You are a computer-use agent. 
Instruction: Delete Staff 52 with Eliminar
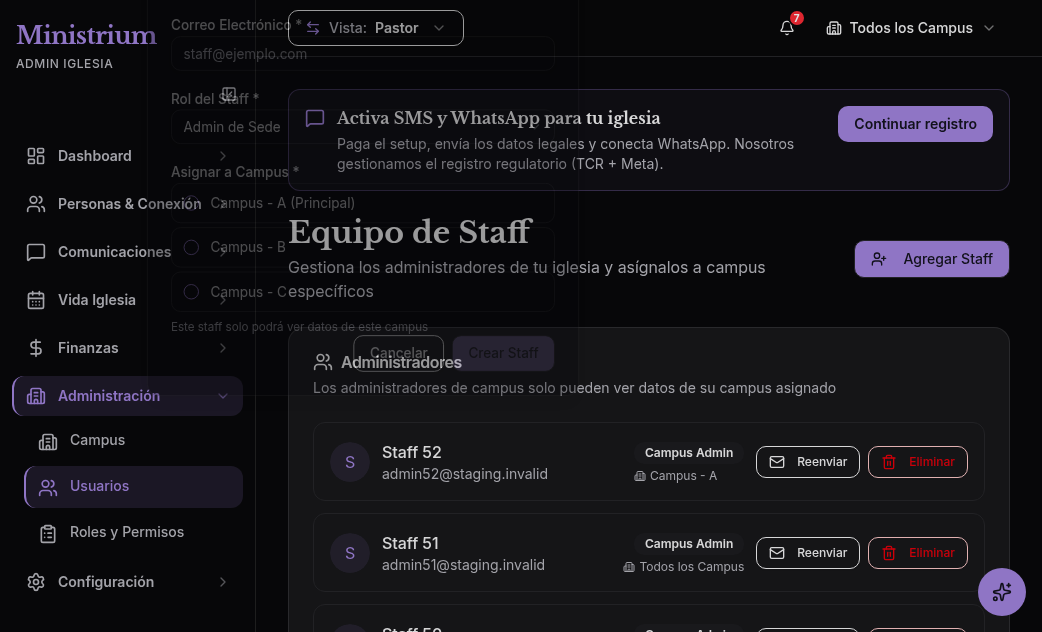(918, 462)
